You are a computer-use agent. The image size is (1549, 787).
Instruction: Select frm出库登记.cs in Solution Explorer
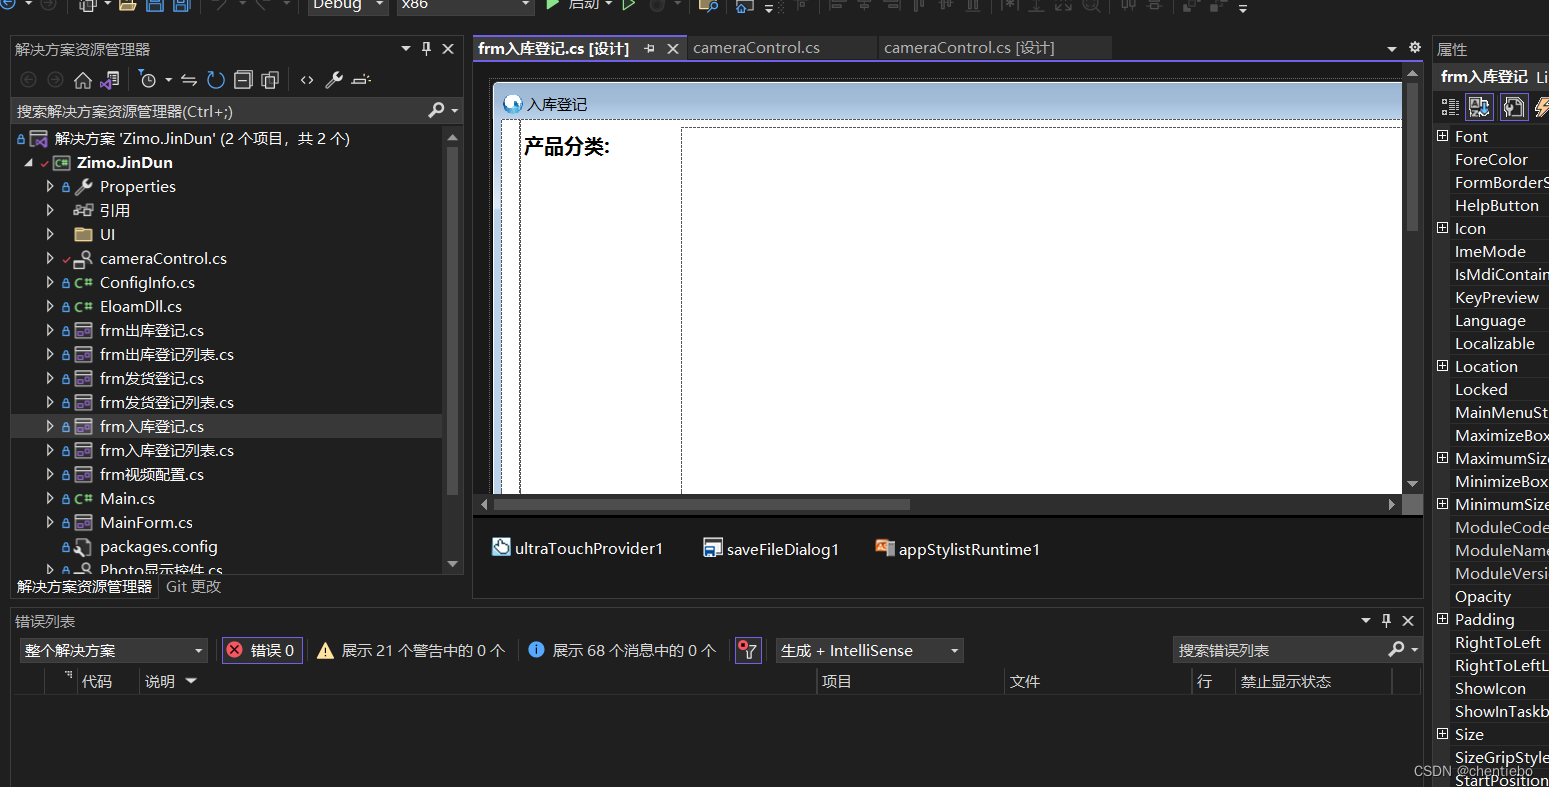pyautogui.click(x=152, y=330)
